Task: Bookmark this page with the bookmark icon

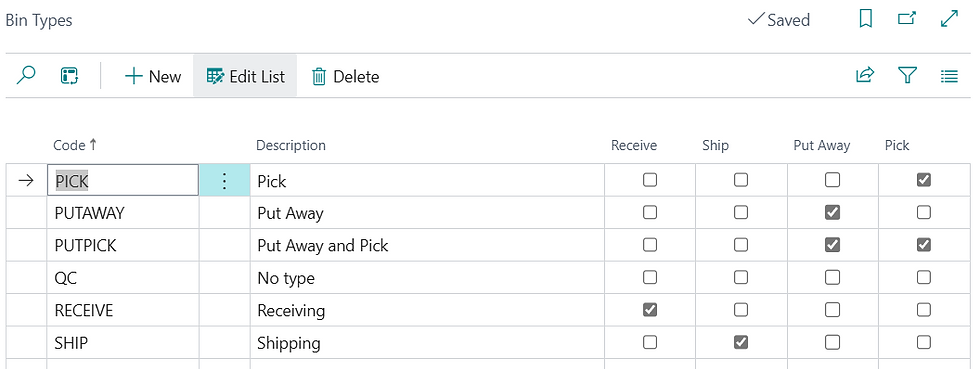Action: coord(866,19)
